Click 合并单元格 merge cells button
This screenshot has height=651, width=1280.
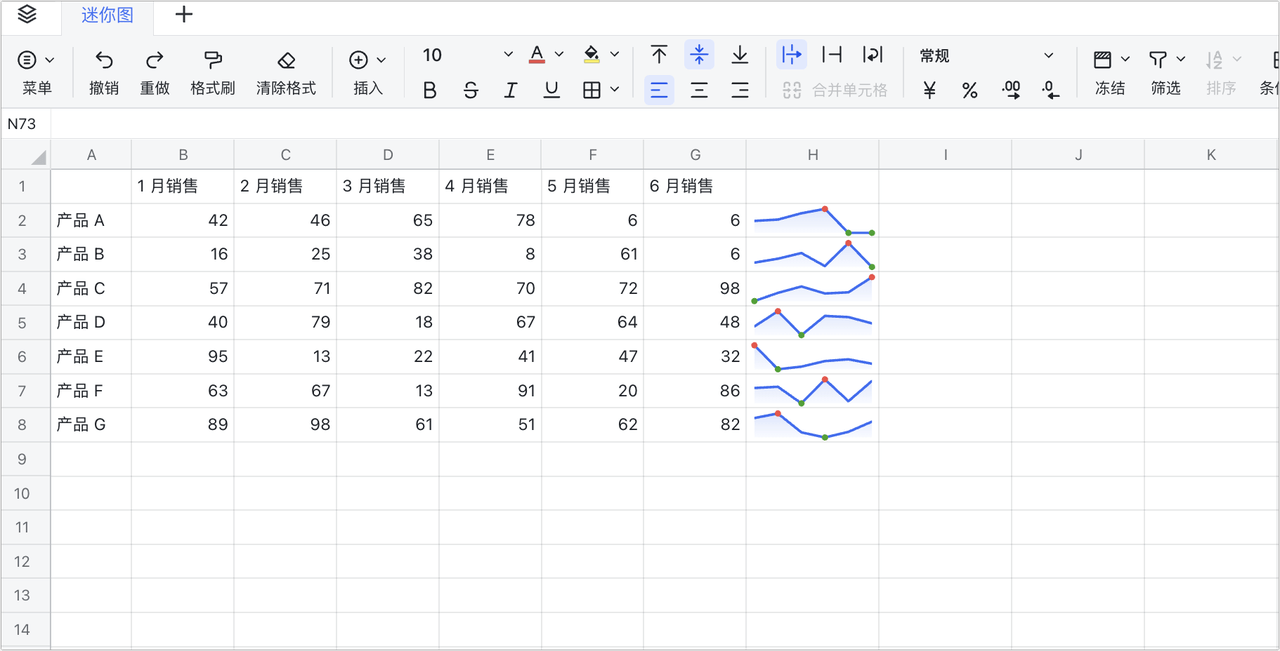(834, 90)
